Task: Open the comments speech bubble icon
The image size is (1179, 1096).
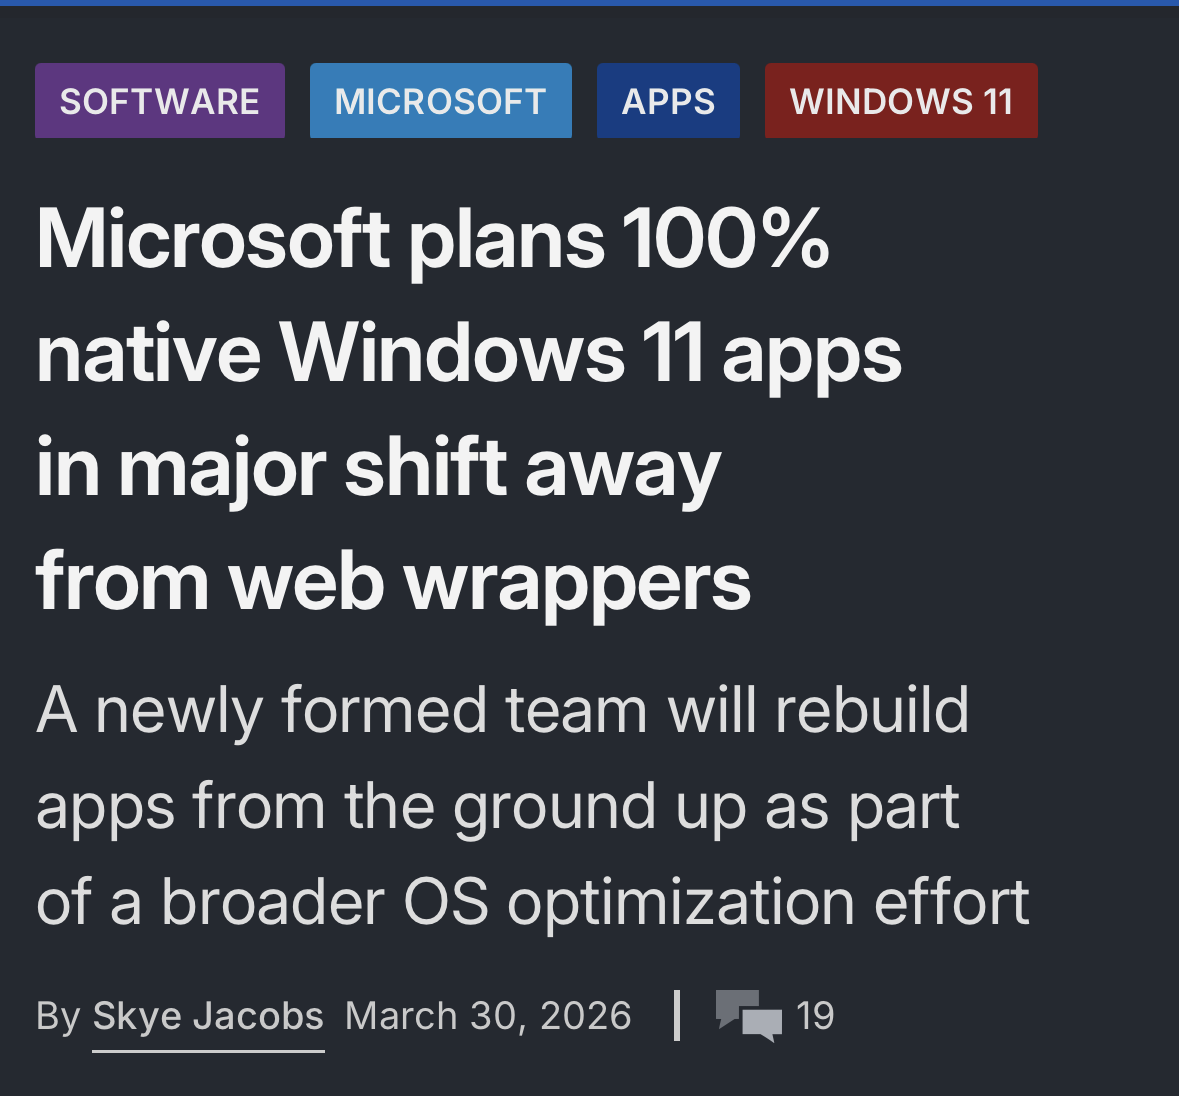Action: [x=749, y=1015]
